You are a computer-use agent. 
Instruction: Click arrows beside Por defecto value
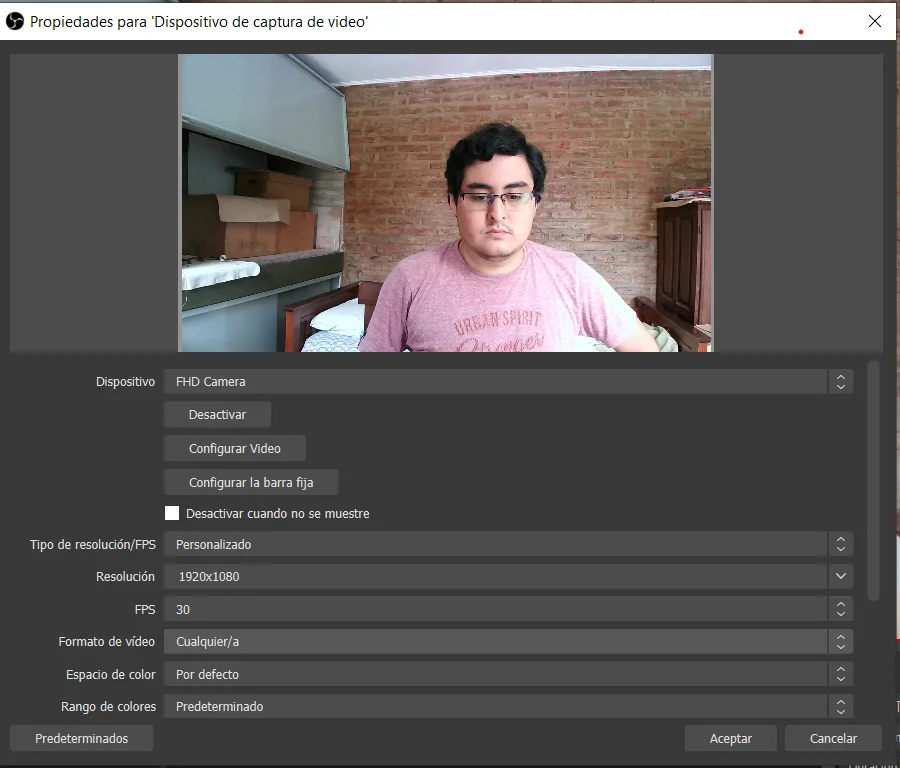[841, 674]
